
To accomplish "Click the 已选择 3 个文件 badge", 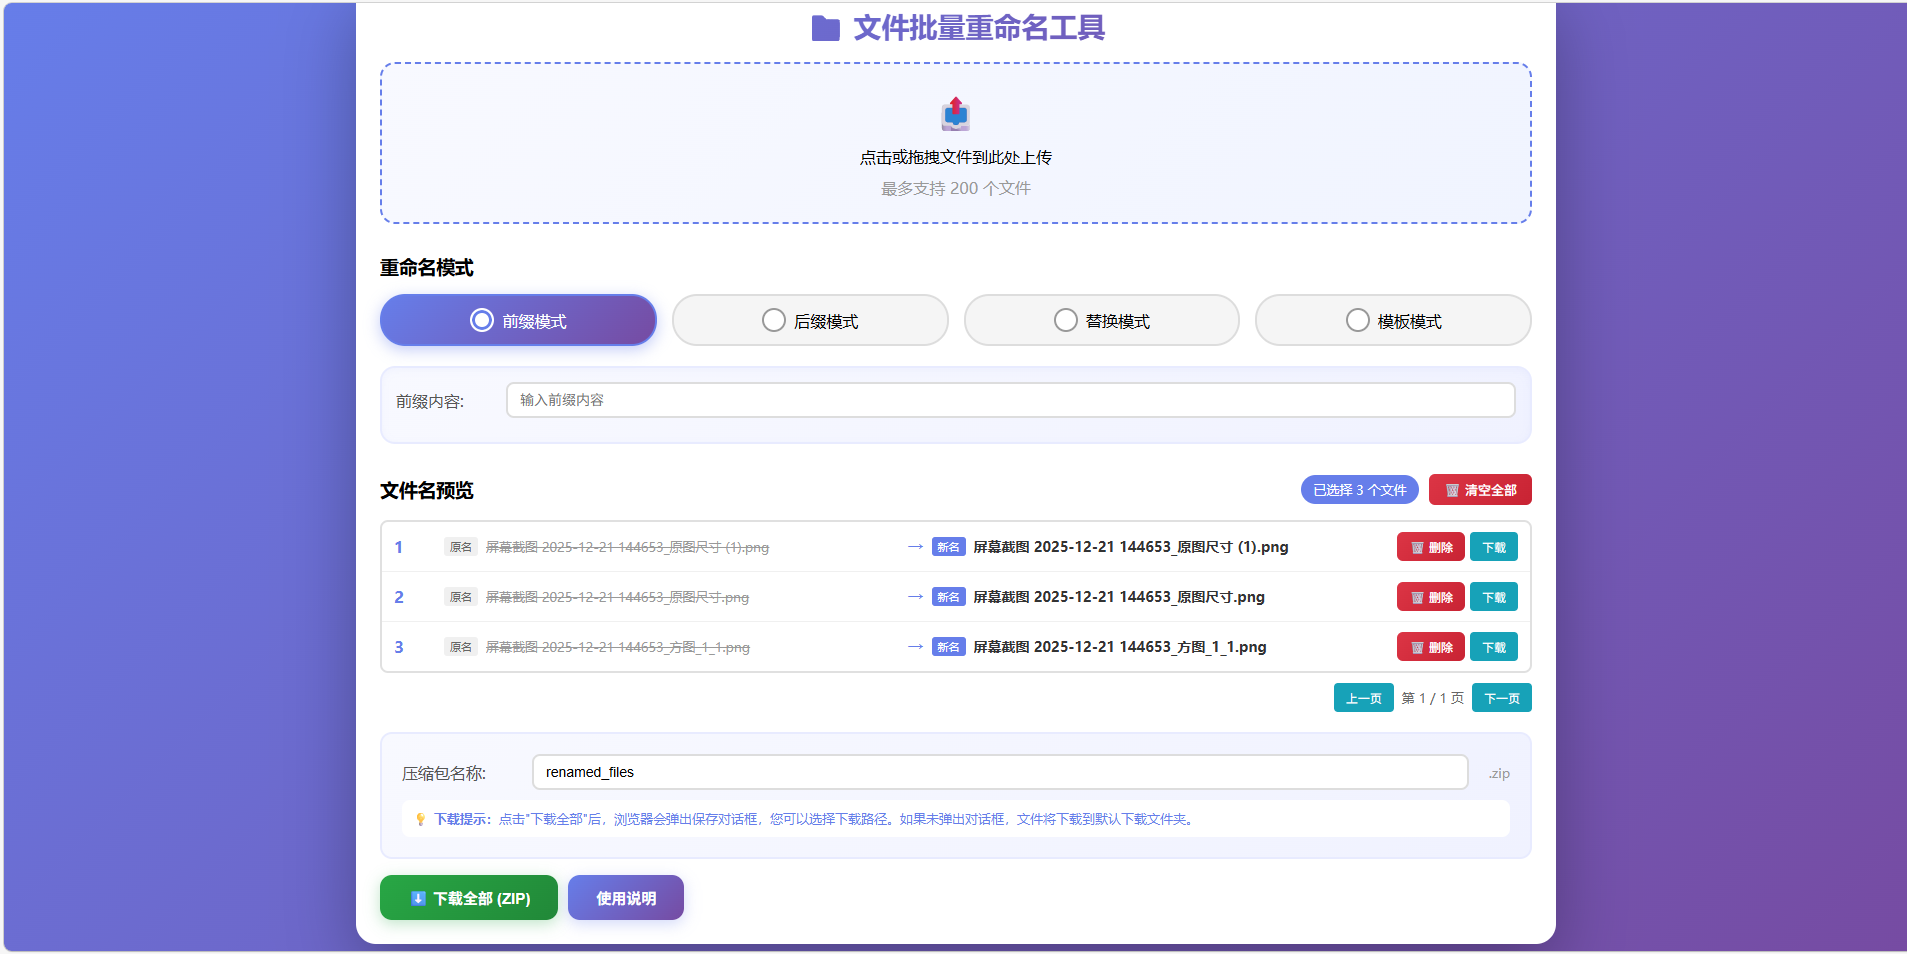I will tap(1359, 490).
